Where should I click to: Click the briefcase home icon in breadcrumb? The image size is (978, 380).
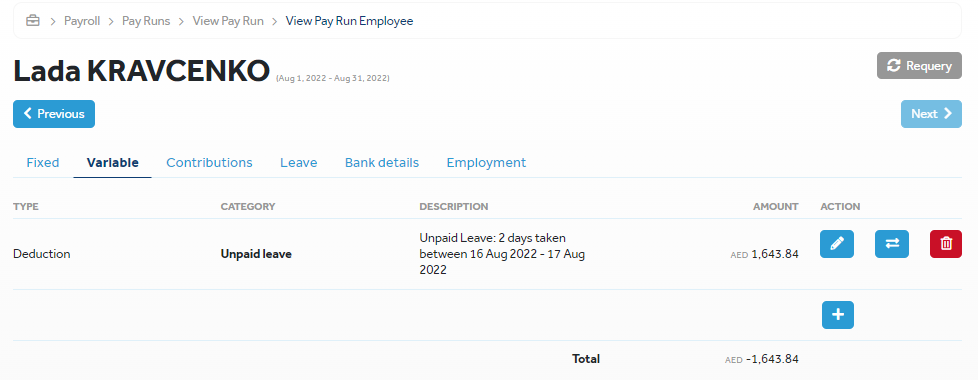click(x=32, y=21)
